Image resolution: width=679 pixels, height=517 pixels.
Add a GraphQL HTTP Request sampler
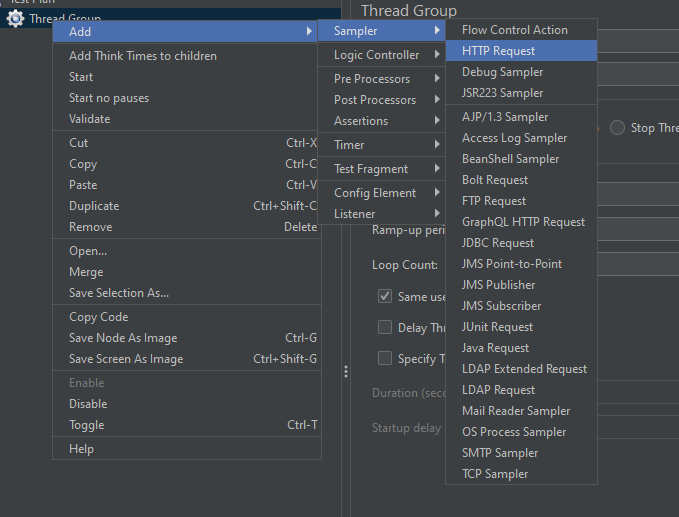coord(521,222)
